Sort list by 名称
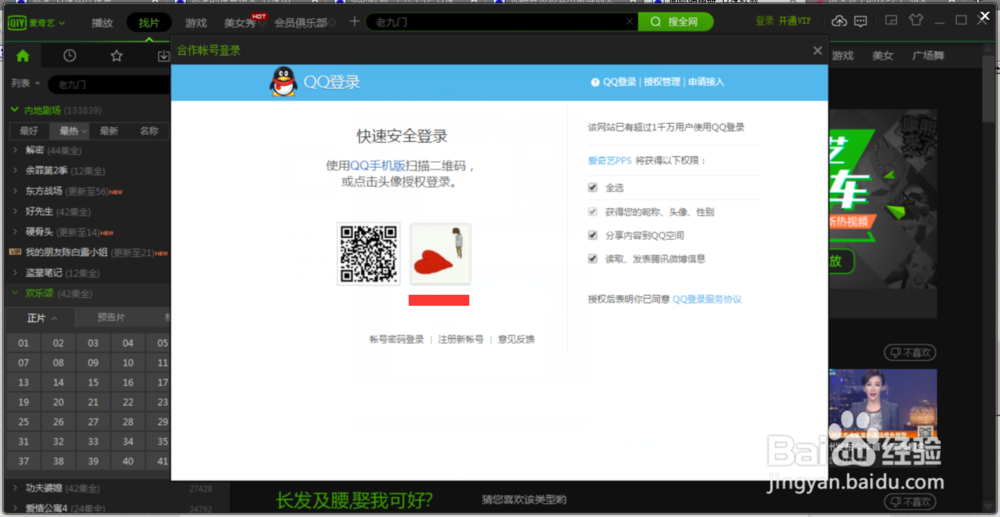1000x517 pixels. pos(149,131)
